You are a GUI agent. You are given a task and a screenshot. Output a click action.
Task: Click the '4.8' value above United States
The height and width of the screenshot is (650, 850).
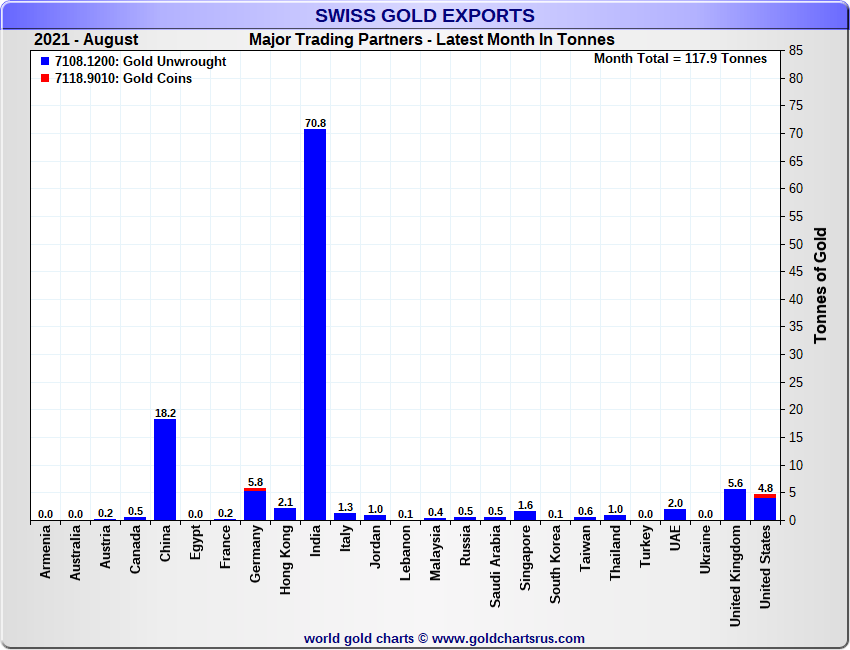[x=765, y=488]
